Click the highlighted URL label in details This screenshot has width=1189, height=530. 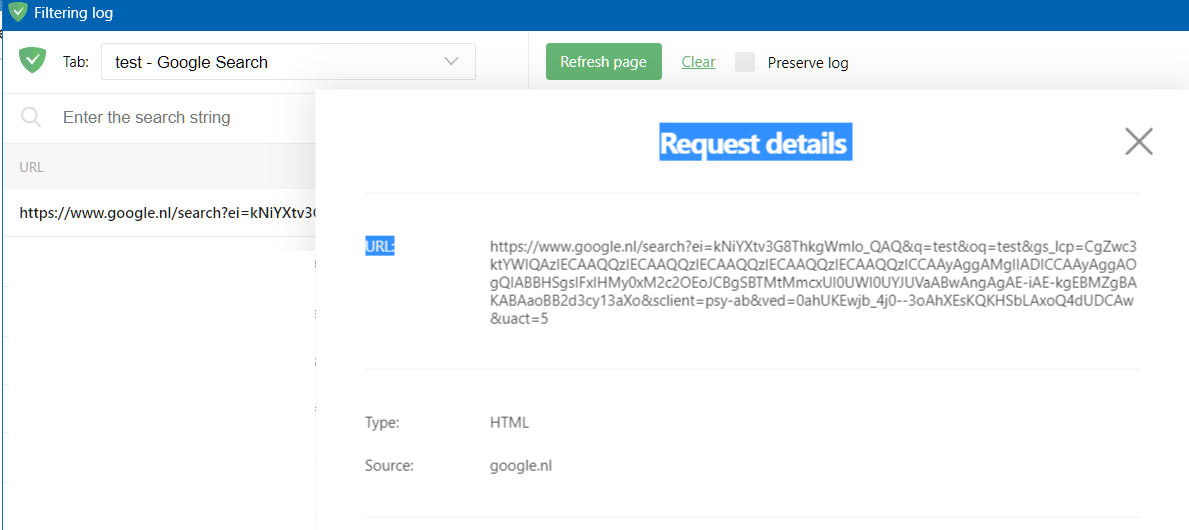[x=380, y=247]
